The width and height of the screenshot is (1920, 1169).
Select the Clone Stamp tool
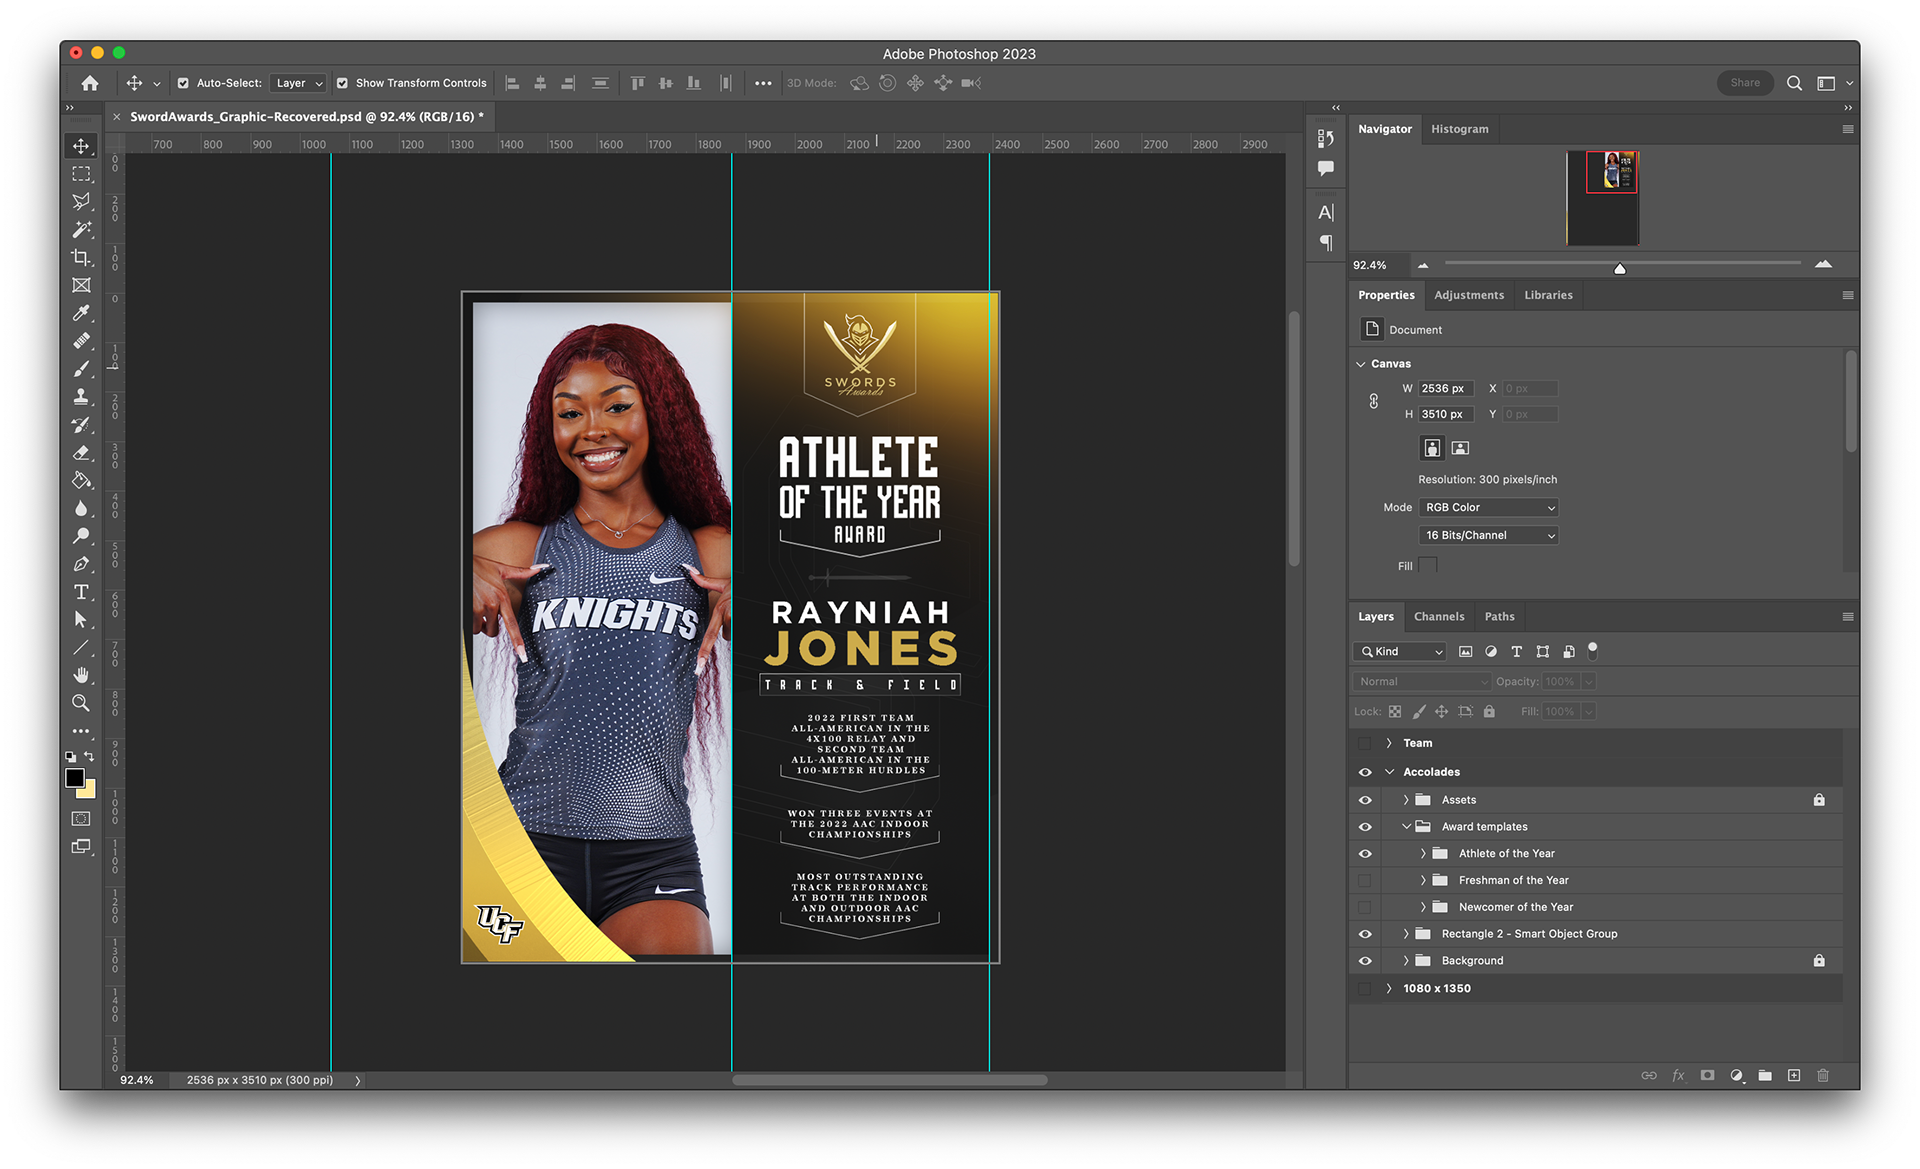click(81, 397)
